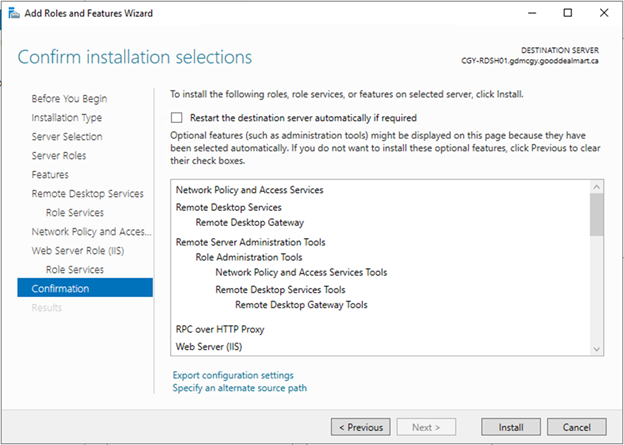Cancel the wizard with Cancel button
This screenshot has height=445, width=624.
577,427
